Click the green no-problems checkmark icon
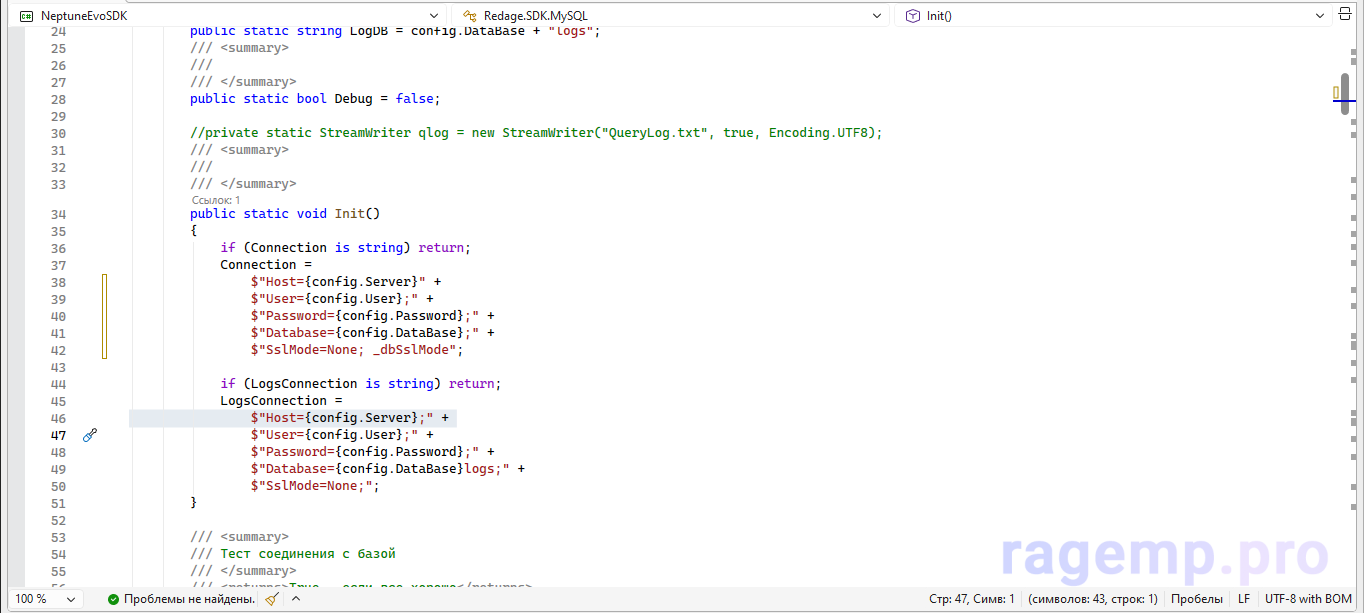The image size is (1364, 613). [114, 599]
